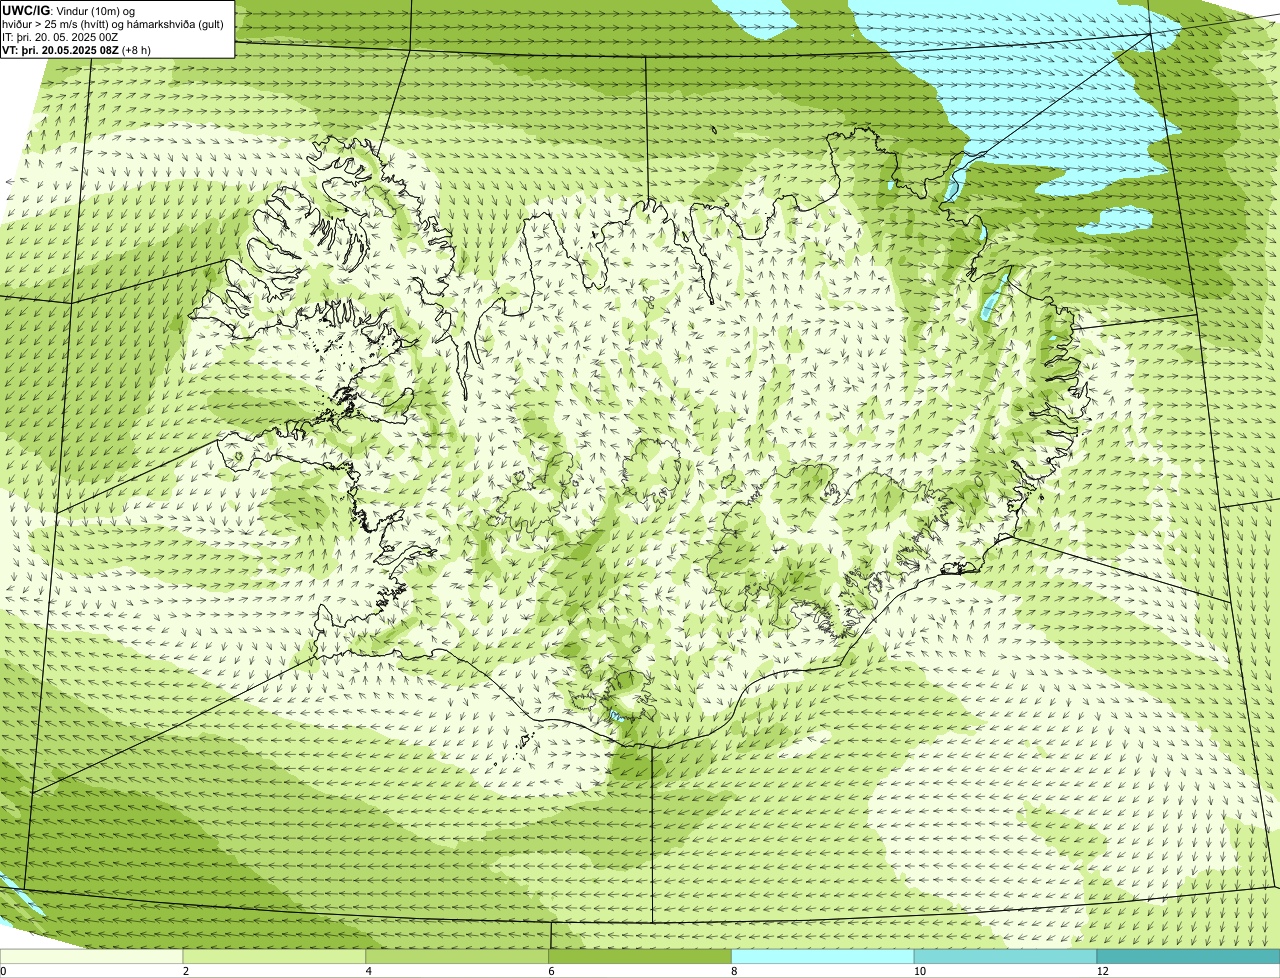
Task: Click the '6' label on the scale
Action: pyautogui.click(x=551, y=971)
